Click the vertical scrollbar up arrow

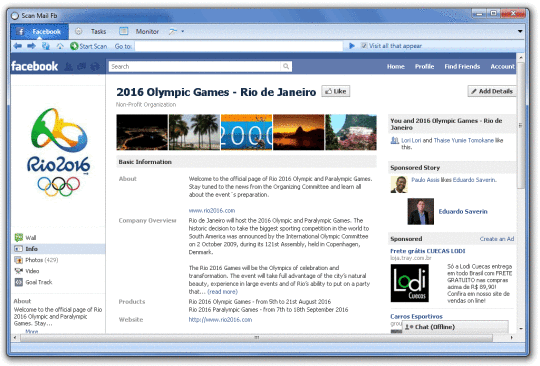click(521, 57)
